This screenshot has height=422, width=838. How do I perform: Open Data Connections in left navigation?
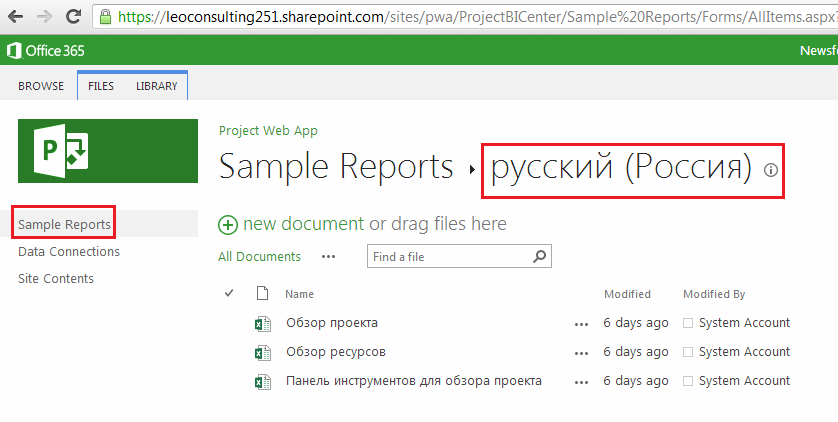(x=69, y=252)
